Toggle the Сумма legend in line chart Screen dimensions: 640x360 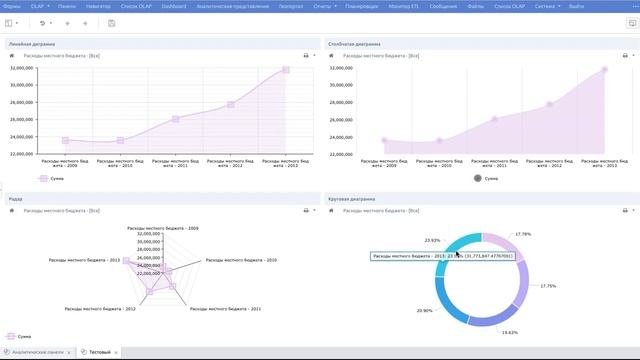tap(51, 178)
